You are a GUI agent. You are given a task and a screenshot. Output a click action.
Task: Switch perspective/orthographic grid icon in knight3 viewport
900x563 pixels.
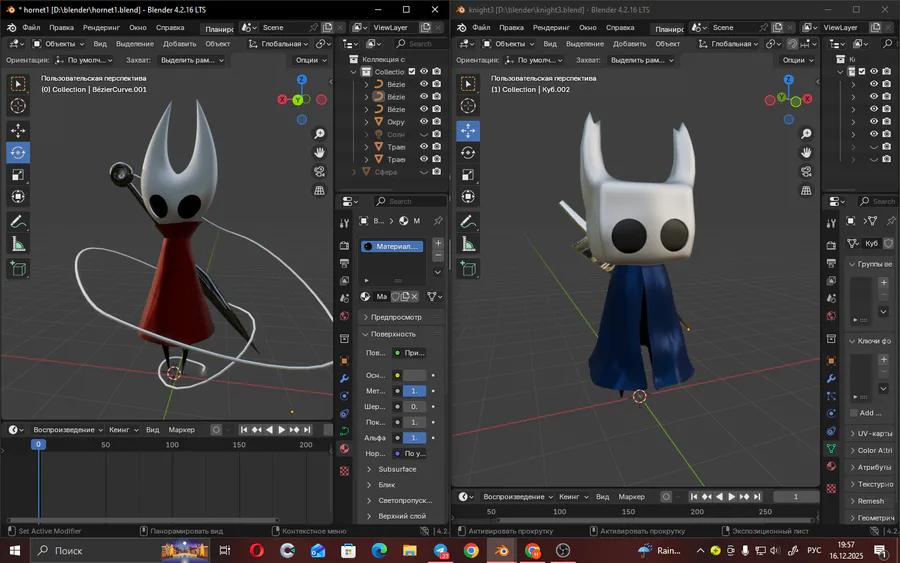tap(806, 190)
